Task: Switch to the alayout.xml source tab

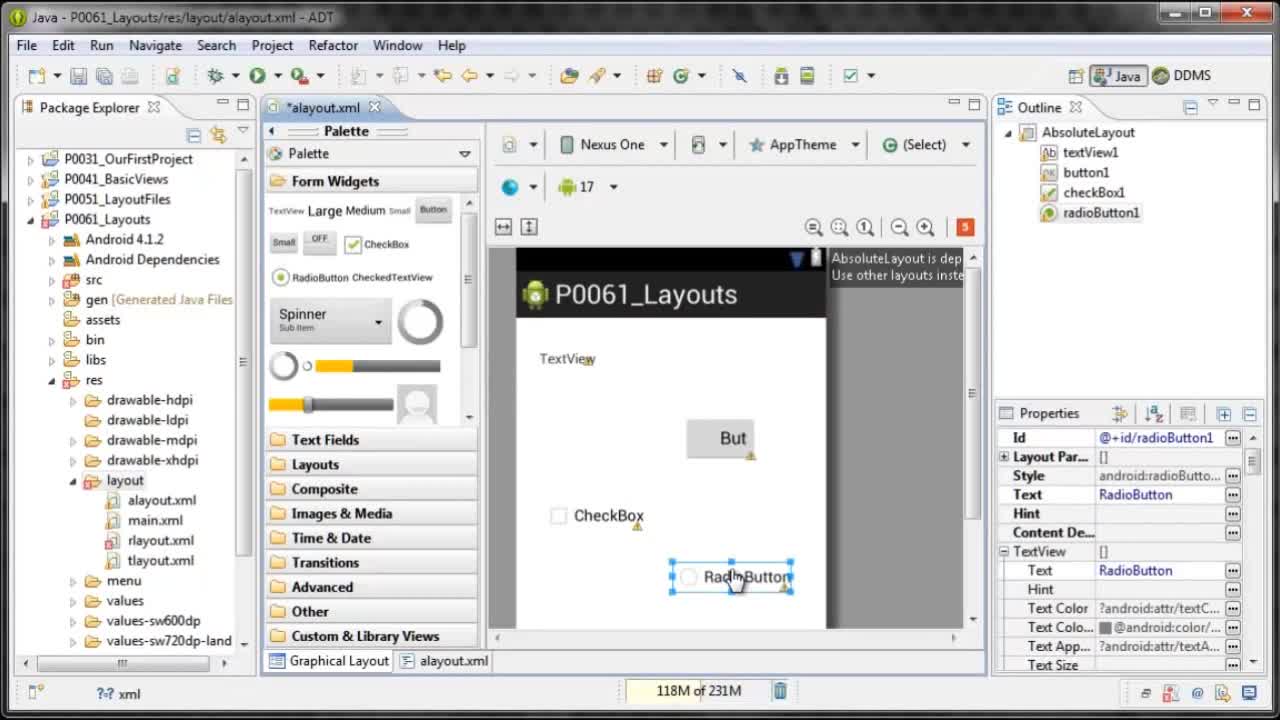Action: 444,661
